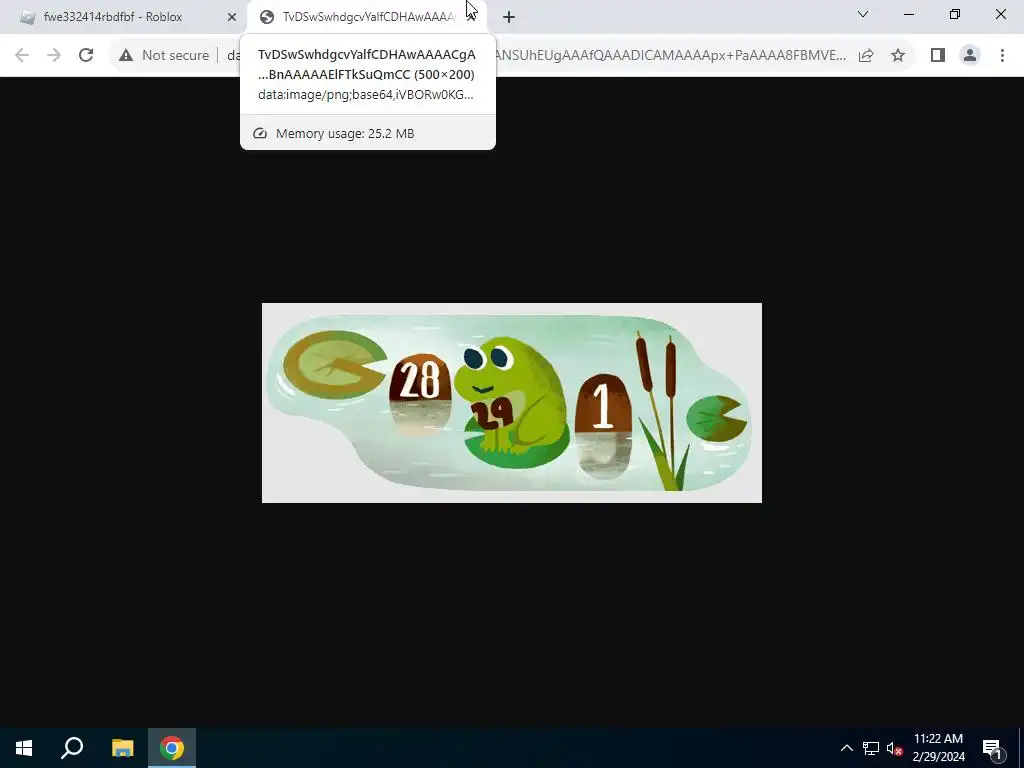This screenshot has height=768, width=1024.
Task: Open the Not secure site information
Action: (165, 56)
